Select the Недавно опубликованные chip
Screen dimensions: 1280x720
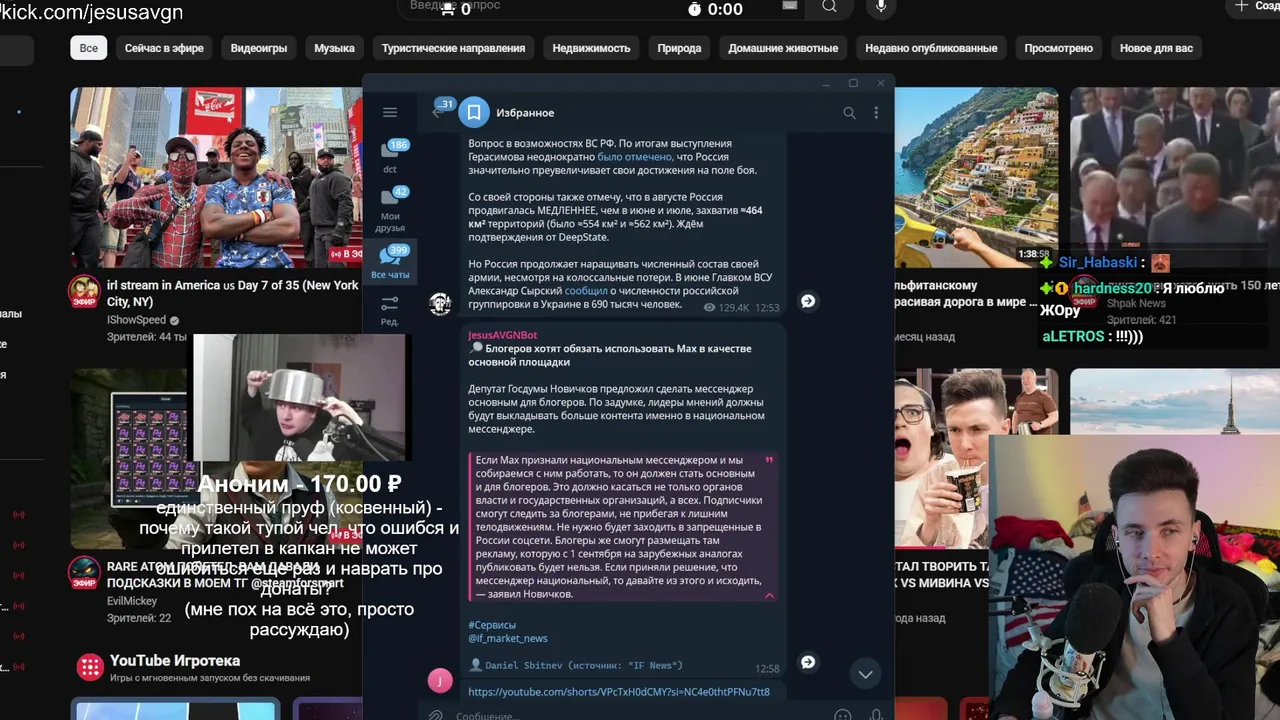coord(931,48)
